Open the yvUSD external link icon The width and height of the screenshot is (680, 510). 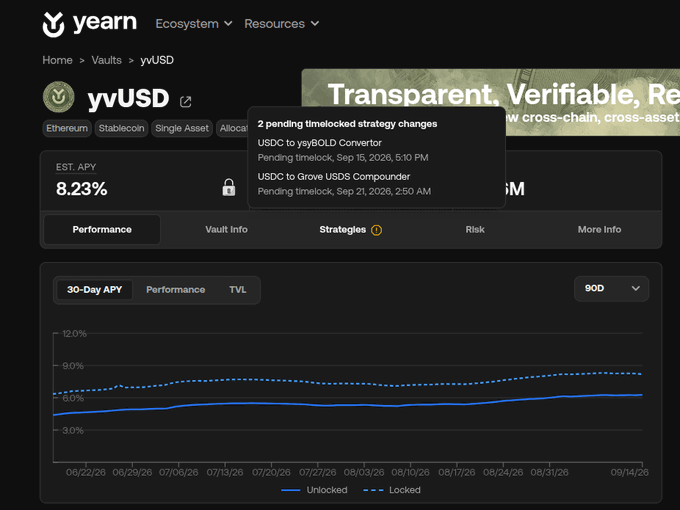coord(185,101)
